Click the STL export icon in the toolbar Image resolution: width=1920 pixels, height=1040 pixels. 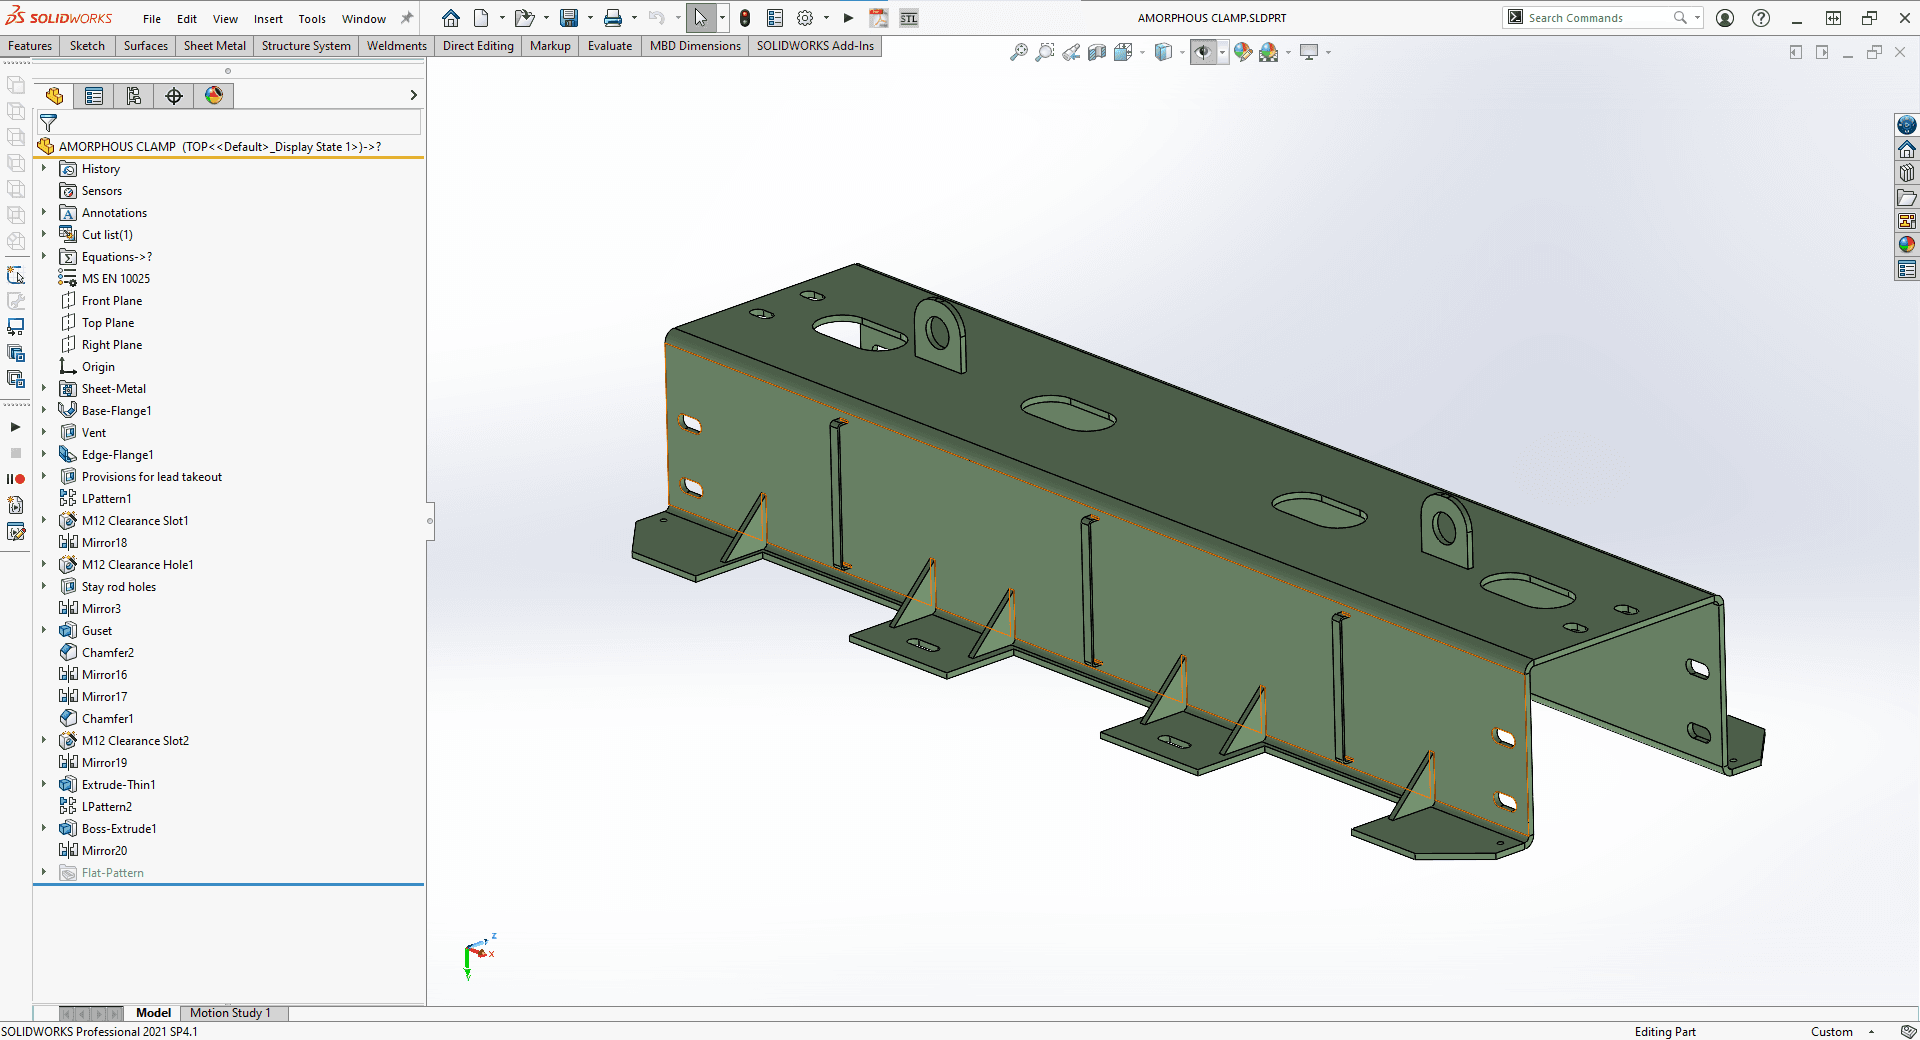click(909, 18)
